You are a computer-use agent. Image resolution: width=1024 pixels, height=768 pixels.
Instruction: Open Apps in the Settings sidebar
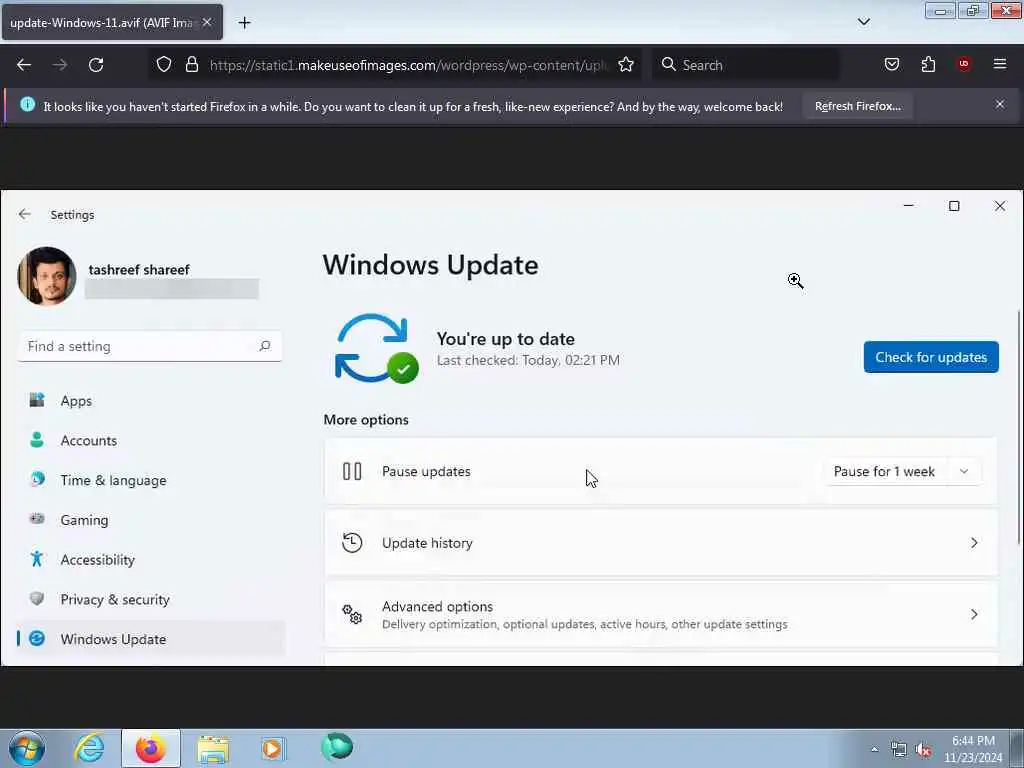150,401
